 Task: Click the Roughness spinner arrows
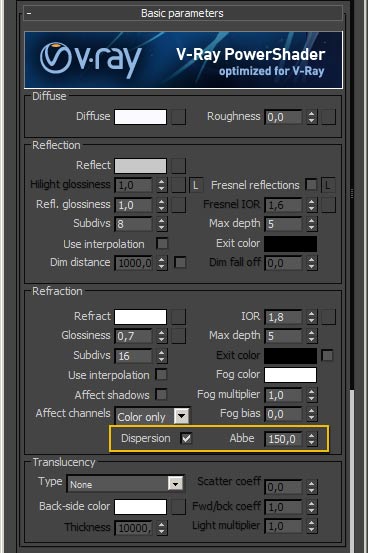311,117
